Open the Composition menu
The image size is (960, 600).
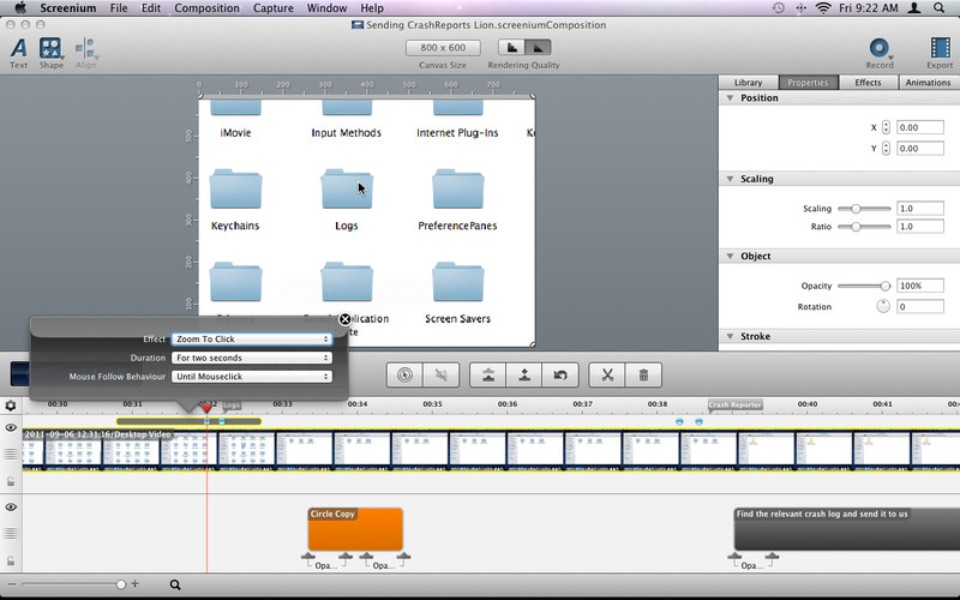click(207, 8)
